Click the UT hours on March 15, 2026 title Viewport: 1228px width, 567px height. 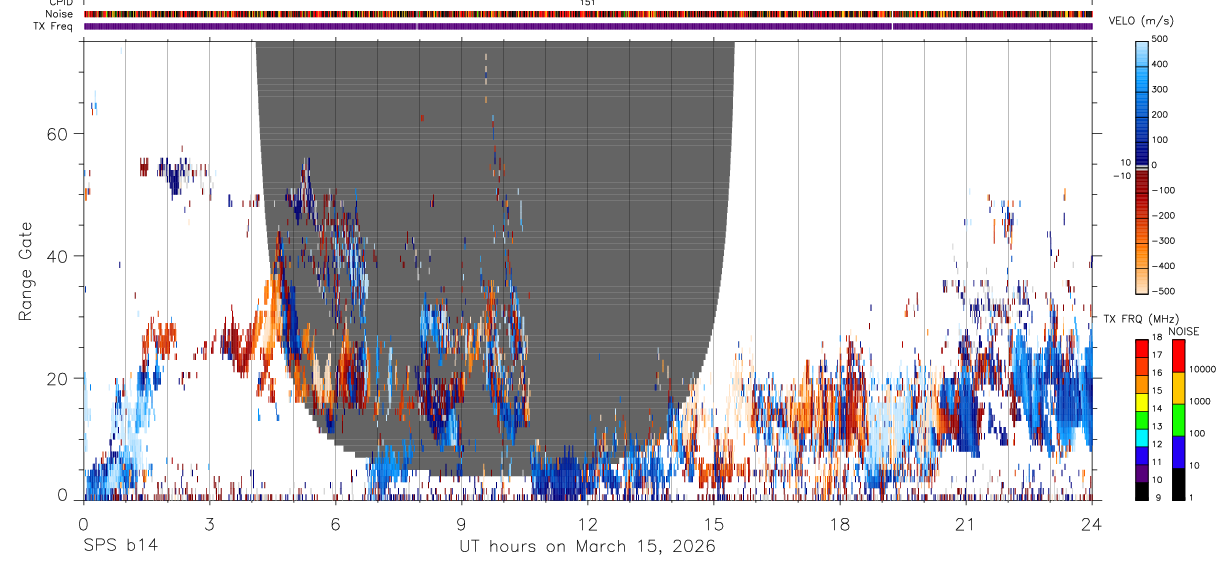[x=587, y=547]
